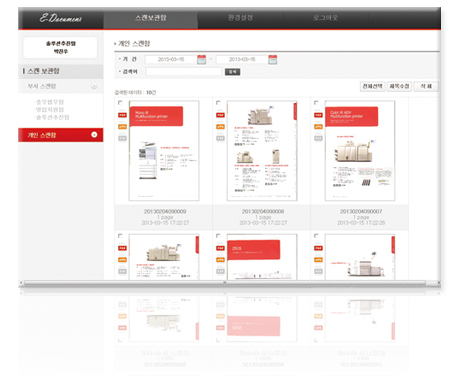The image size is (450, 377).
Task: Click the 전체선택 select-all button
Action: [x=372, y=86]
